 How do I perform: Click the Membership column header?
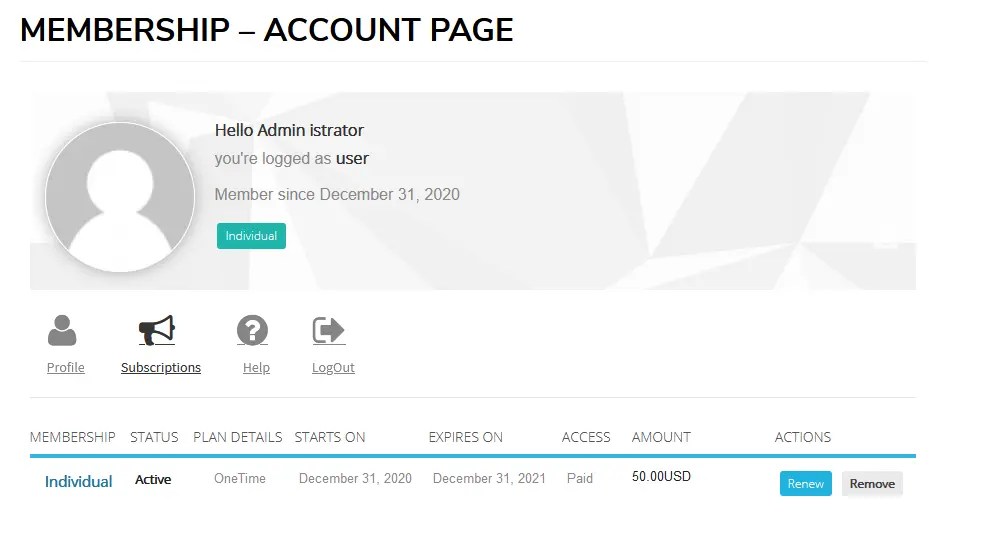pos(72,437)
